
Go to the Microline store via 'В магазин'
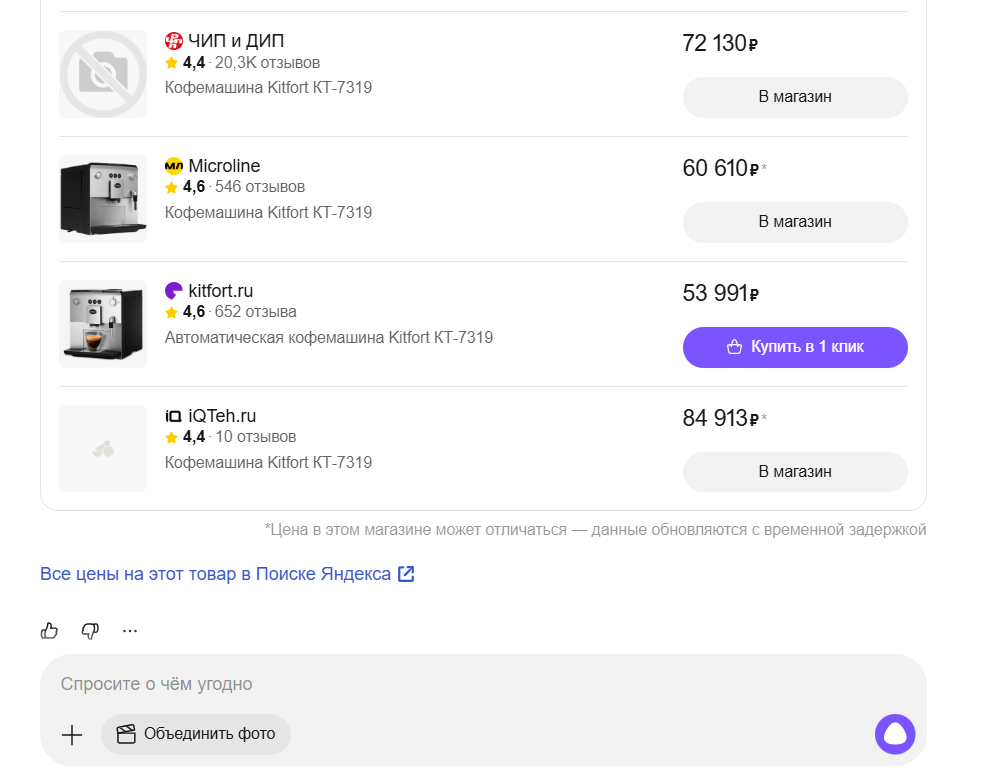(x=794, y=222)
